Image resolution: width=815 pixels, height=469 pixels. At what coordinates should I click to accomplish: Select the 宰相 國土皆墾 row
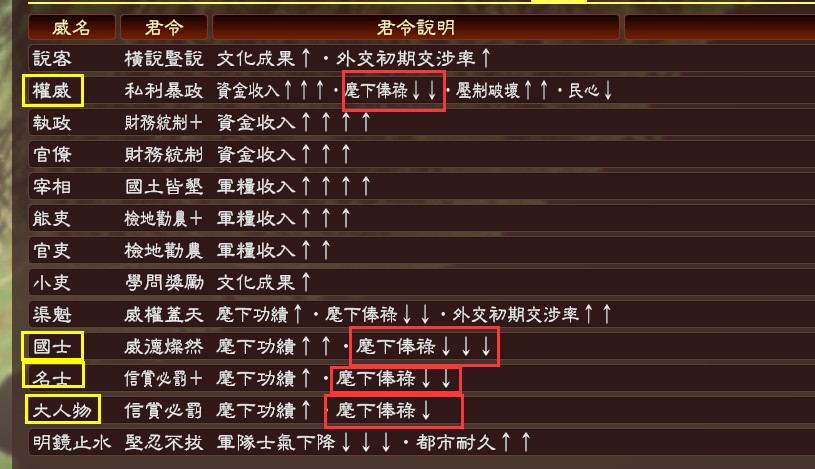(x=422, y=187)
